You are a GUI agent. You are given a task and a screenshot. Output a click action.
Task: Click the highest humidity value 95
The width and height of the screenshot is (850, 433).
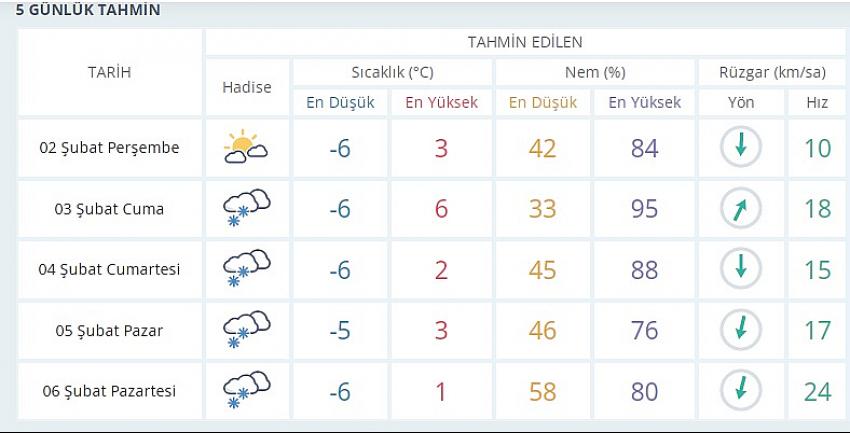pyautogui.click(x=644, y=209)
